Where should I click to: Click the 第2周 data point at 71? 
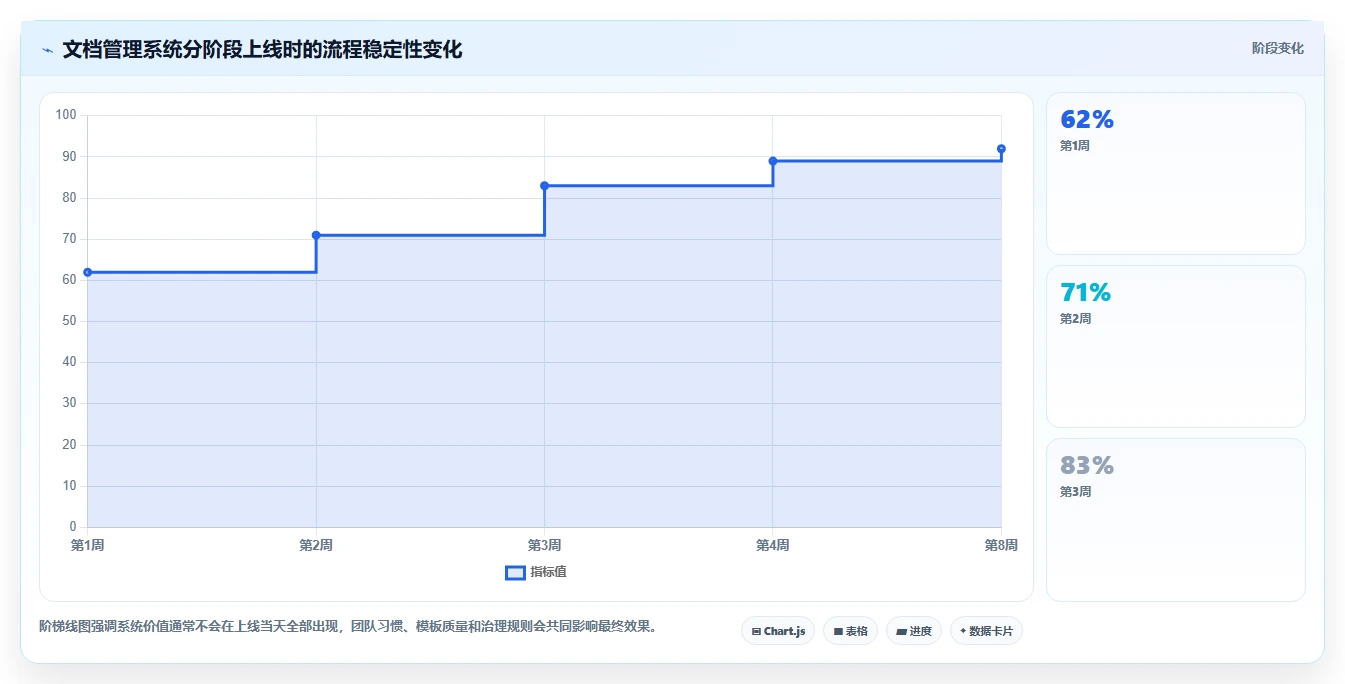coord(316,235)
